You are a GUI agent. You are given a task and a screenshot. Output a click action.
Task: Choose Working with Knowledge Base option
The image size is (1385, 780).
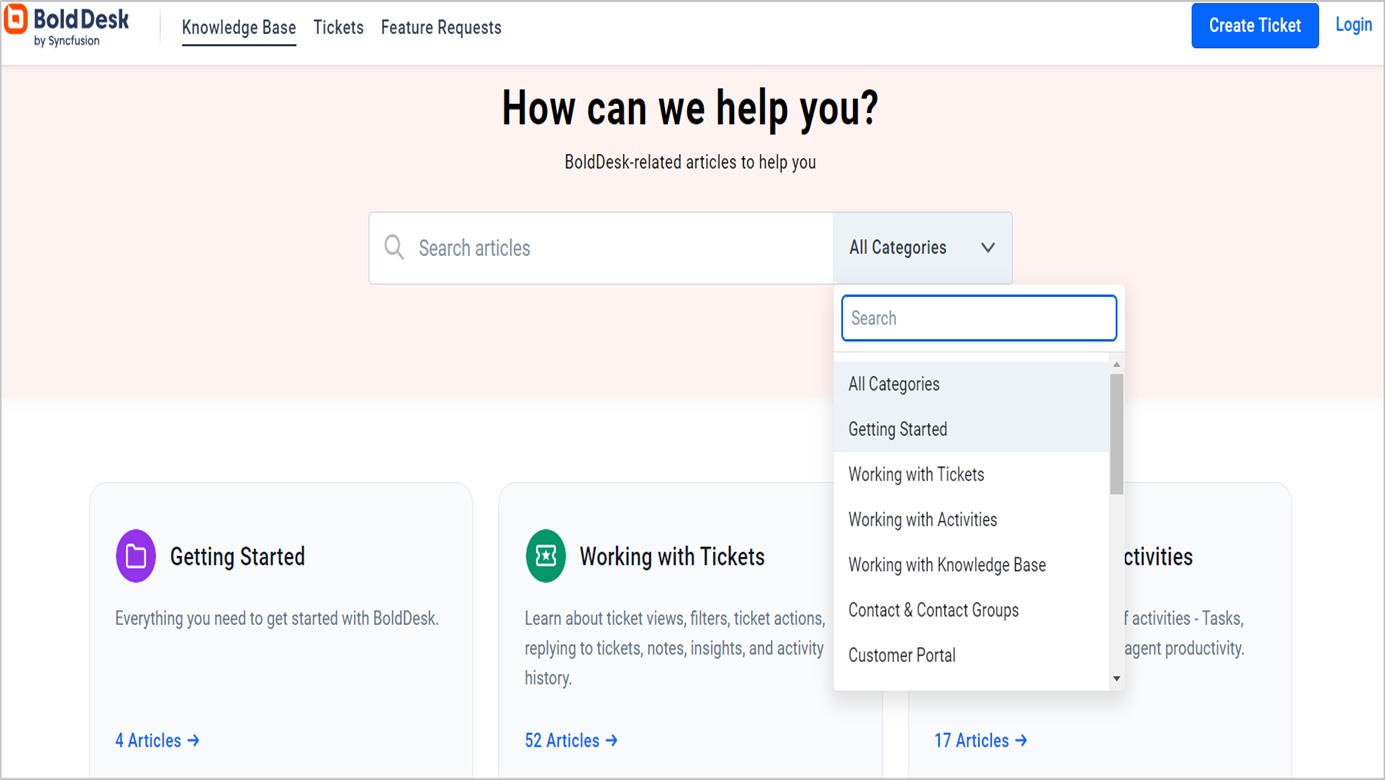click(x=972, y=565)
